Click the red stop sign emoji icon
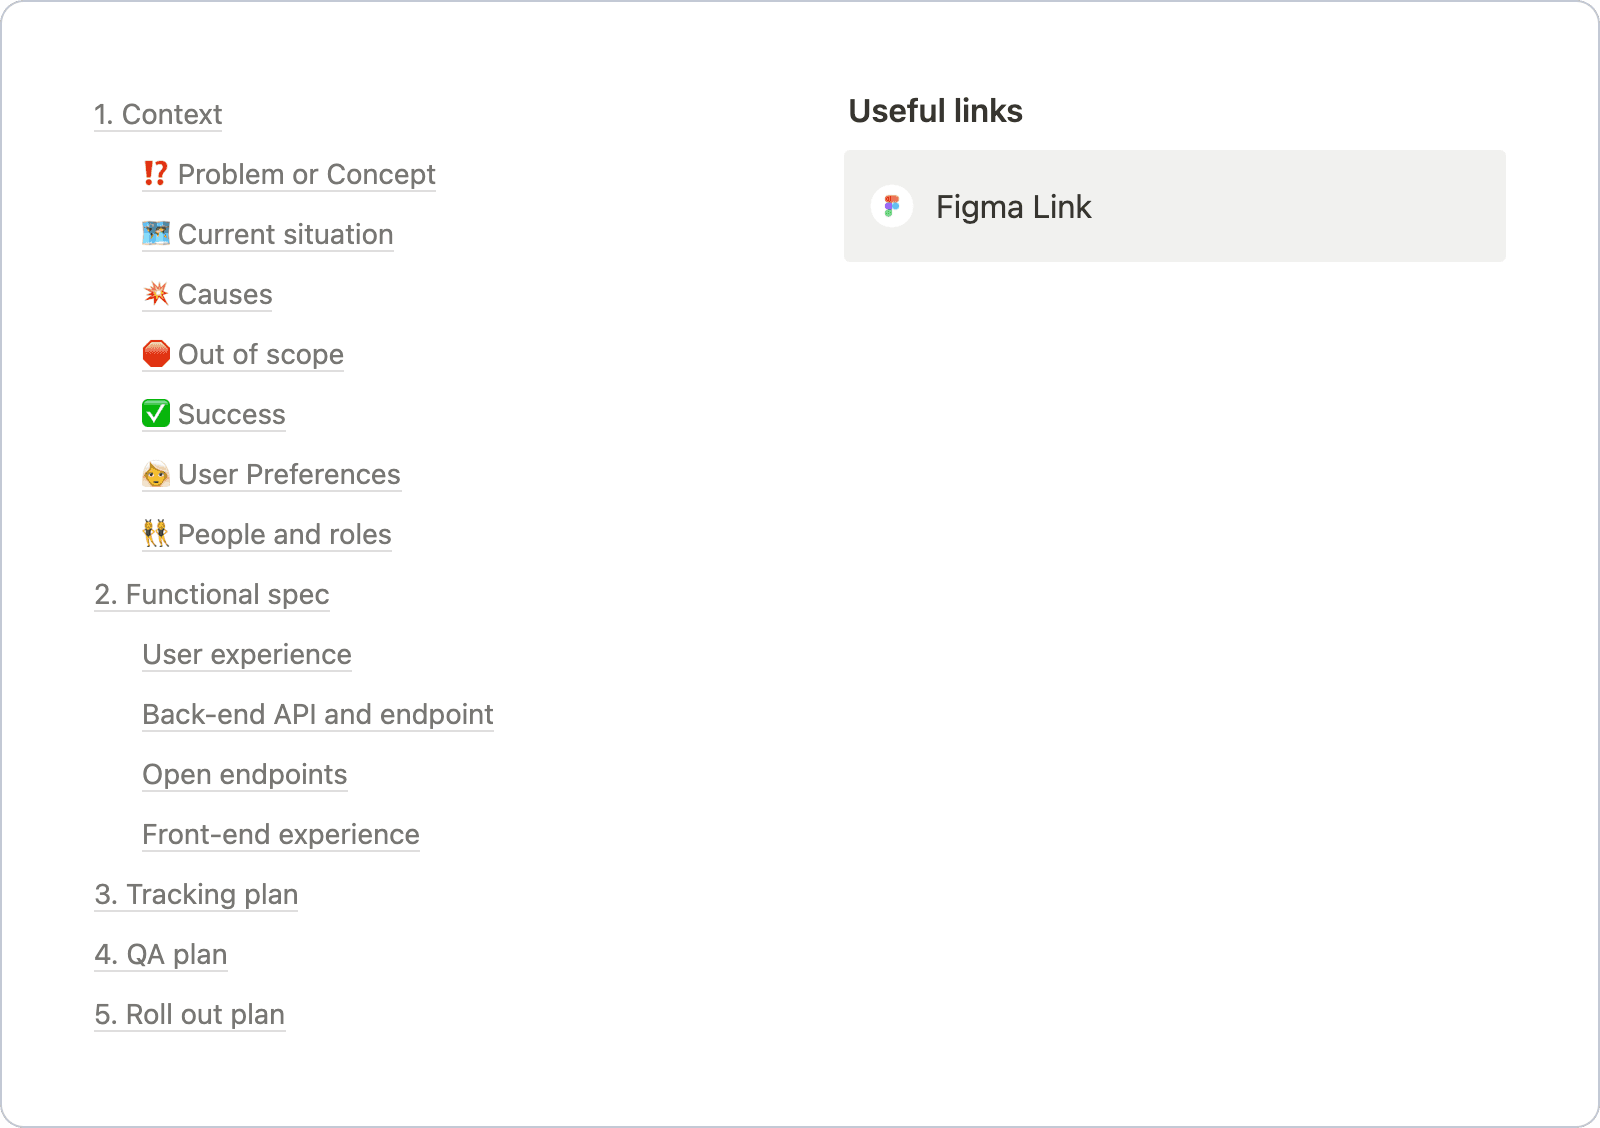 click(x=156, y=354)
